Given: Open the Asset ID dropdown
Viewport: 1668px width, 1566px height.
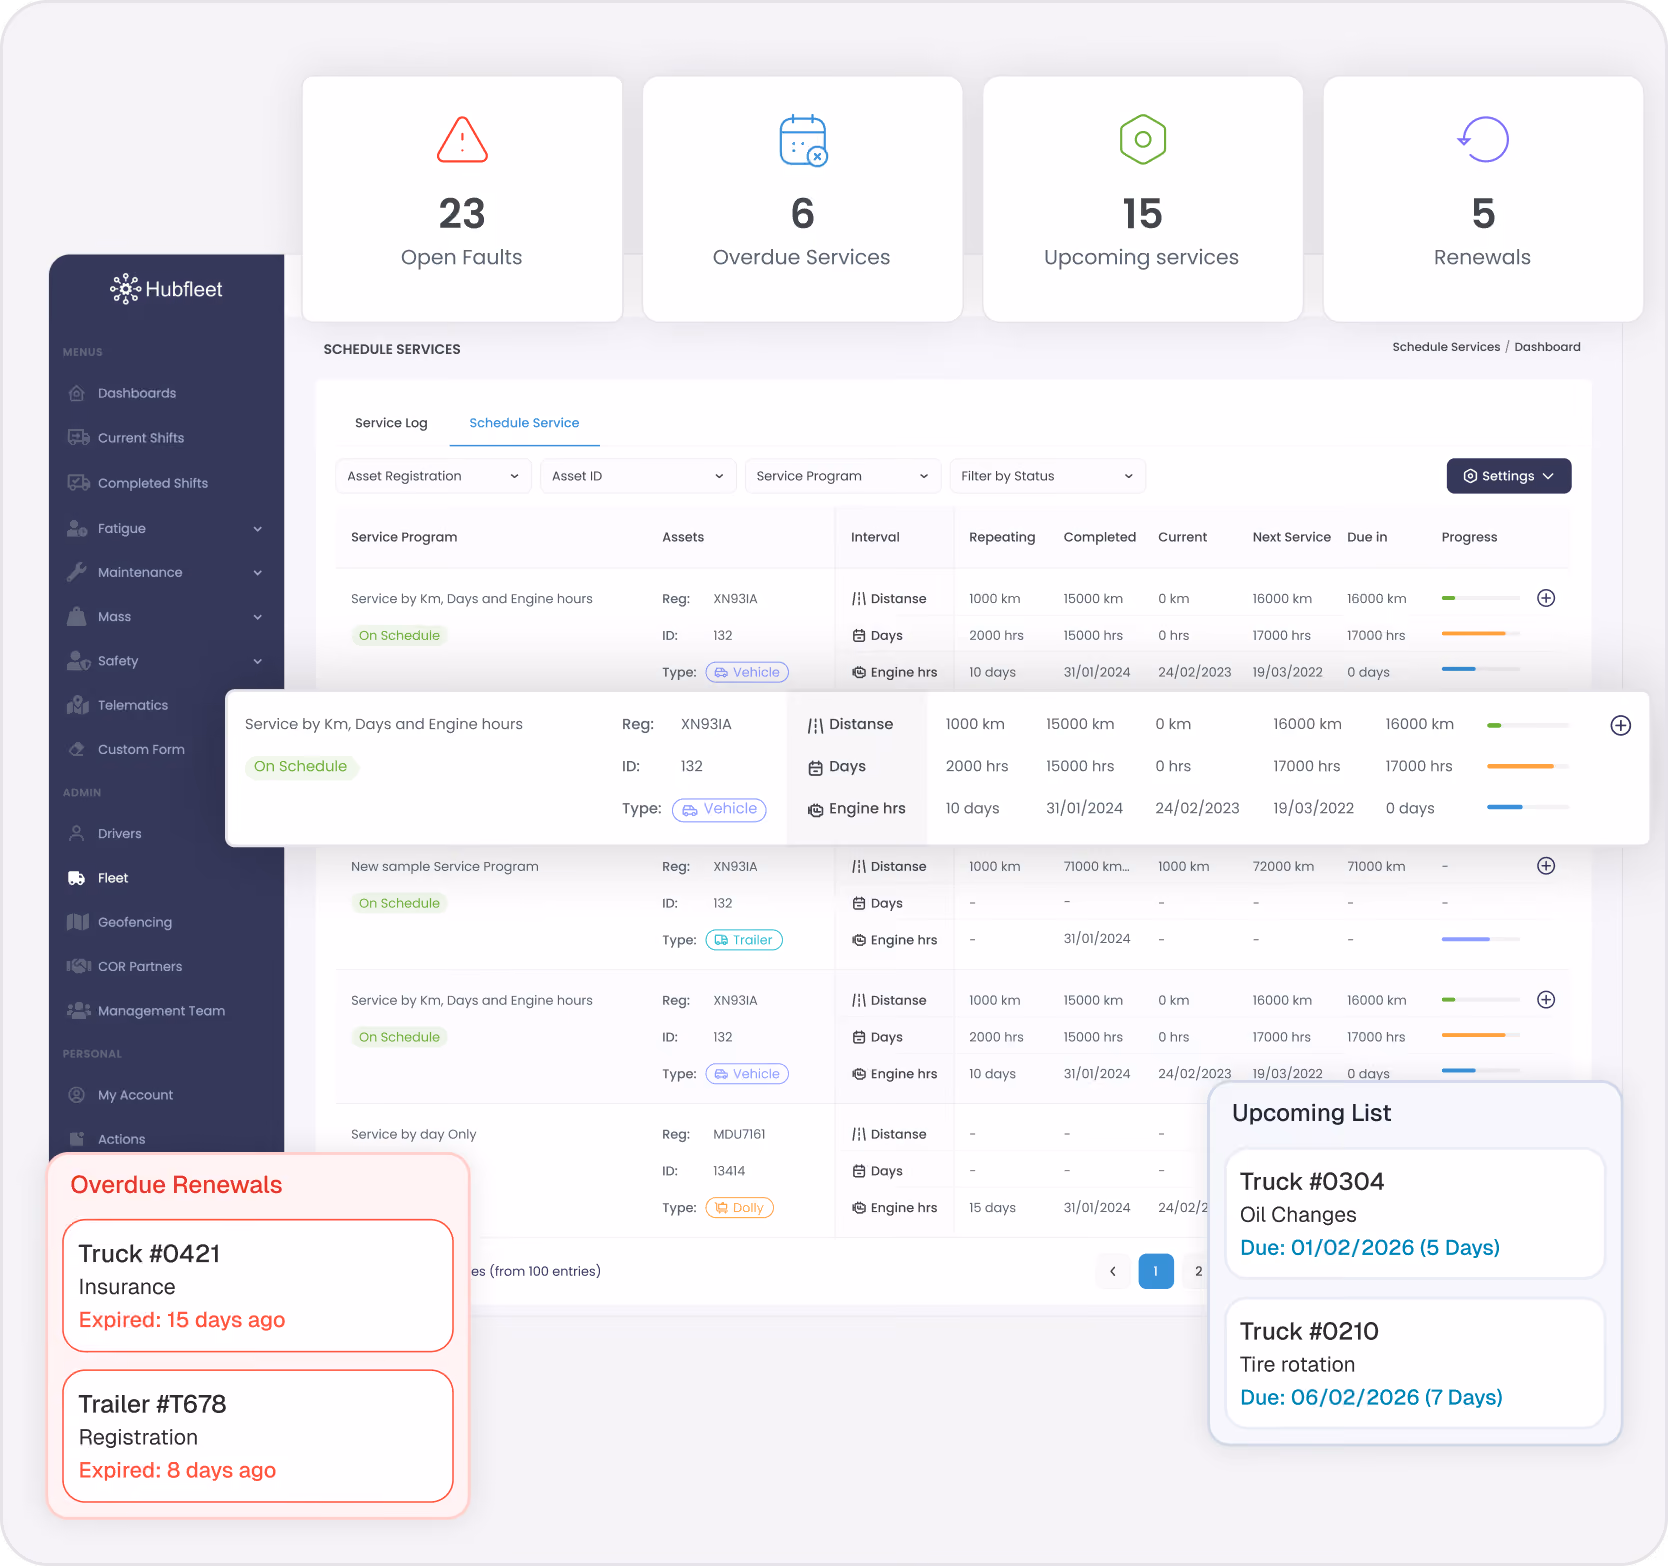Looking at the screenshot, I should point(638,476).
